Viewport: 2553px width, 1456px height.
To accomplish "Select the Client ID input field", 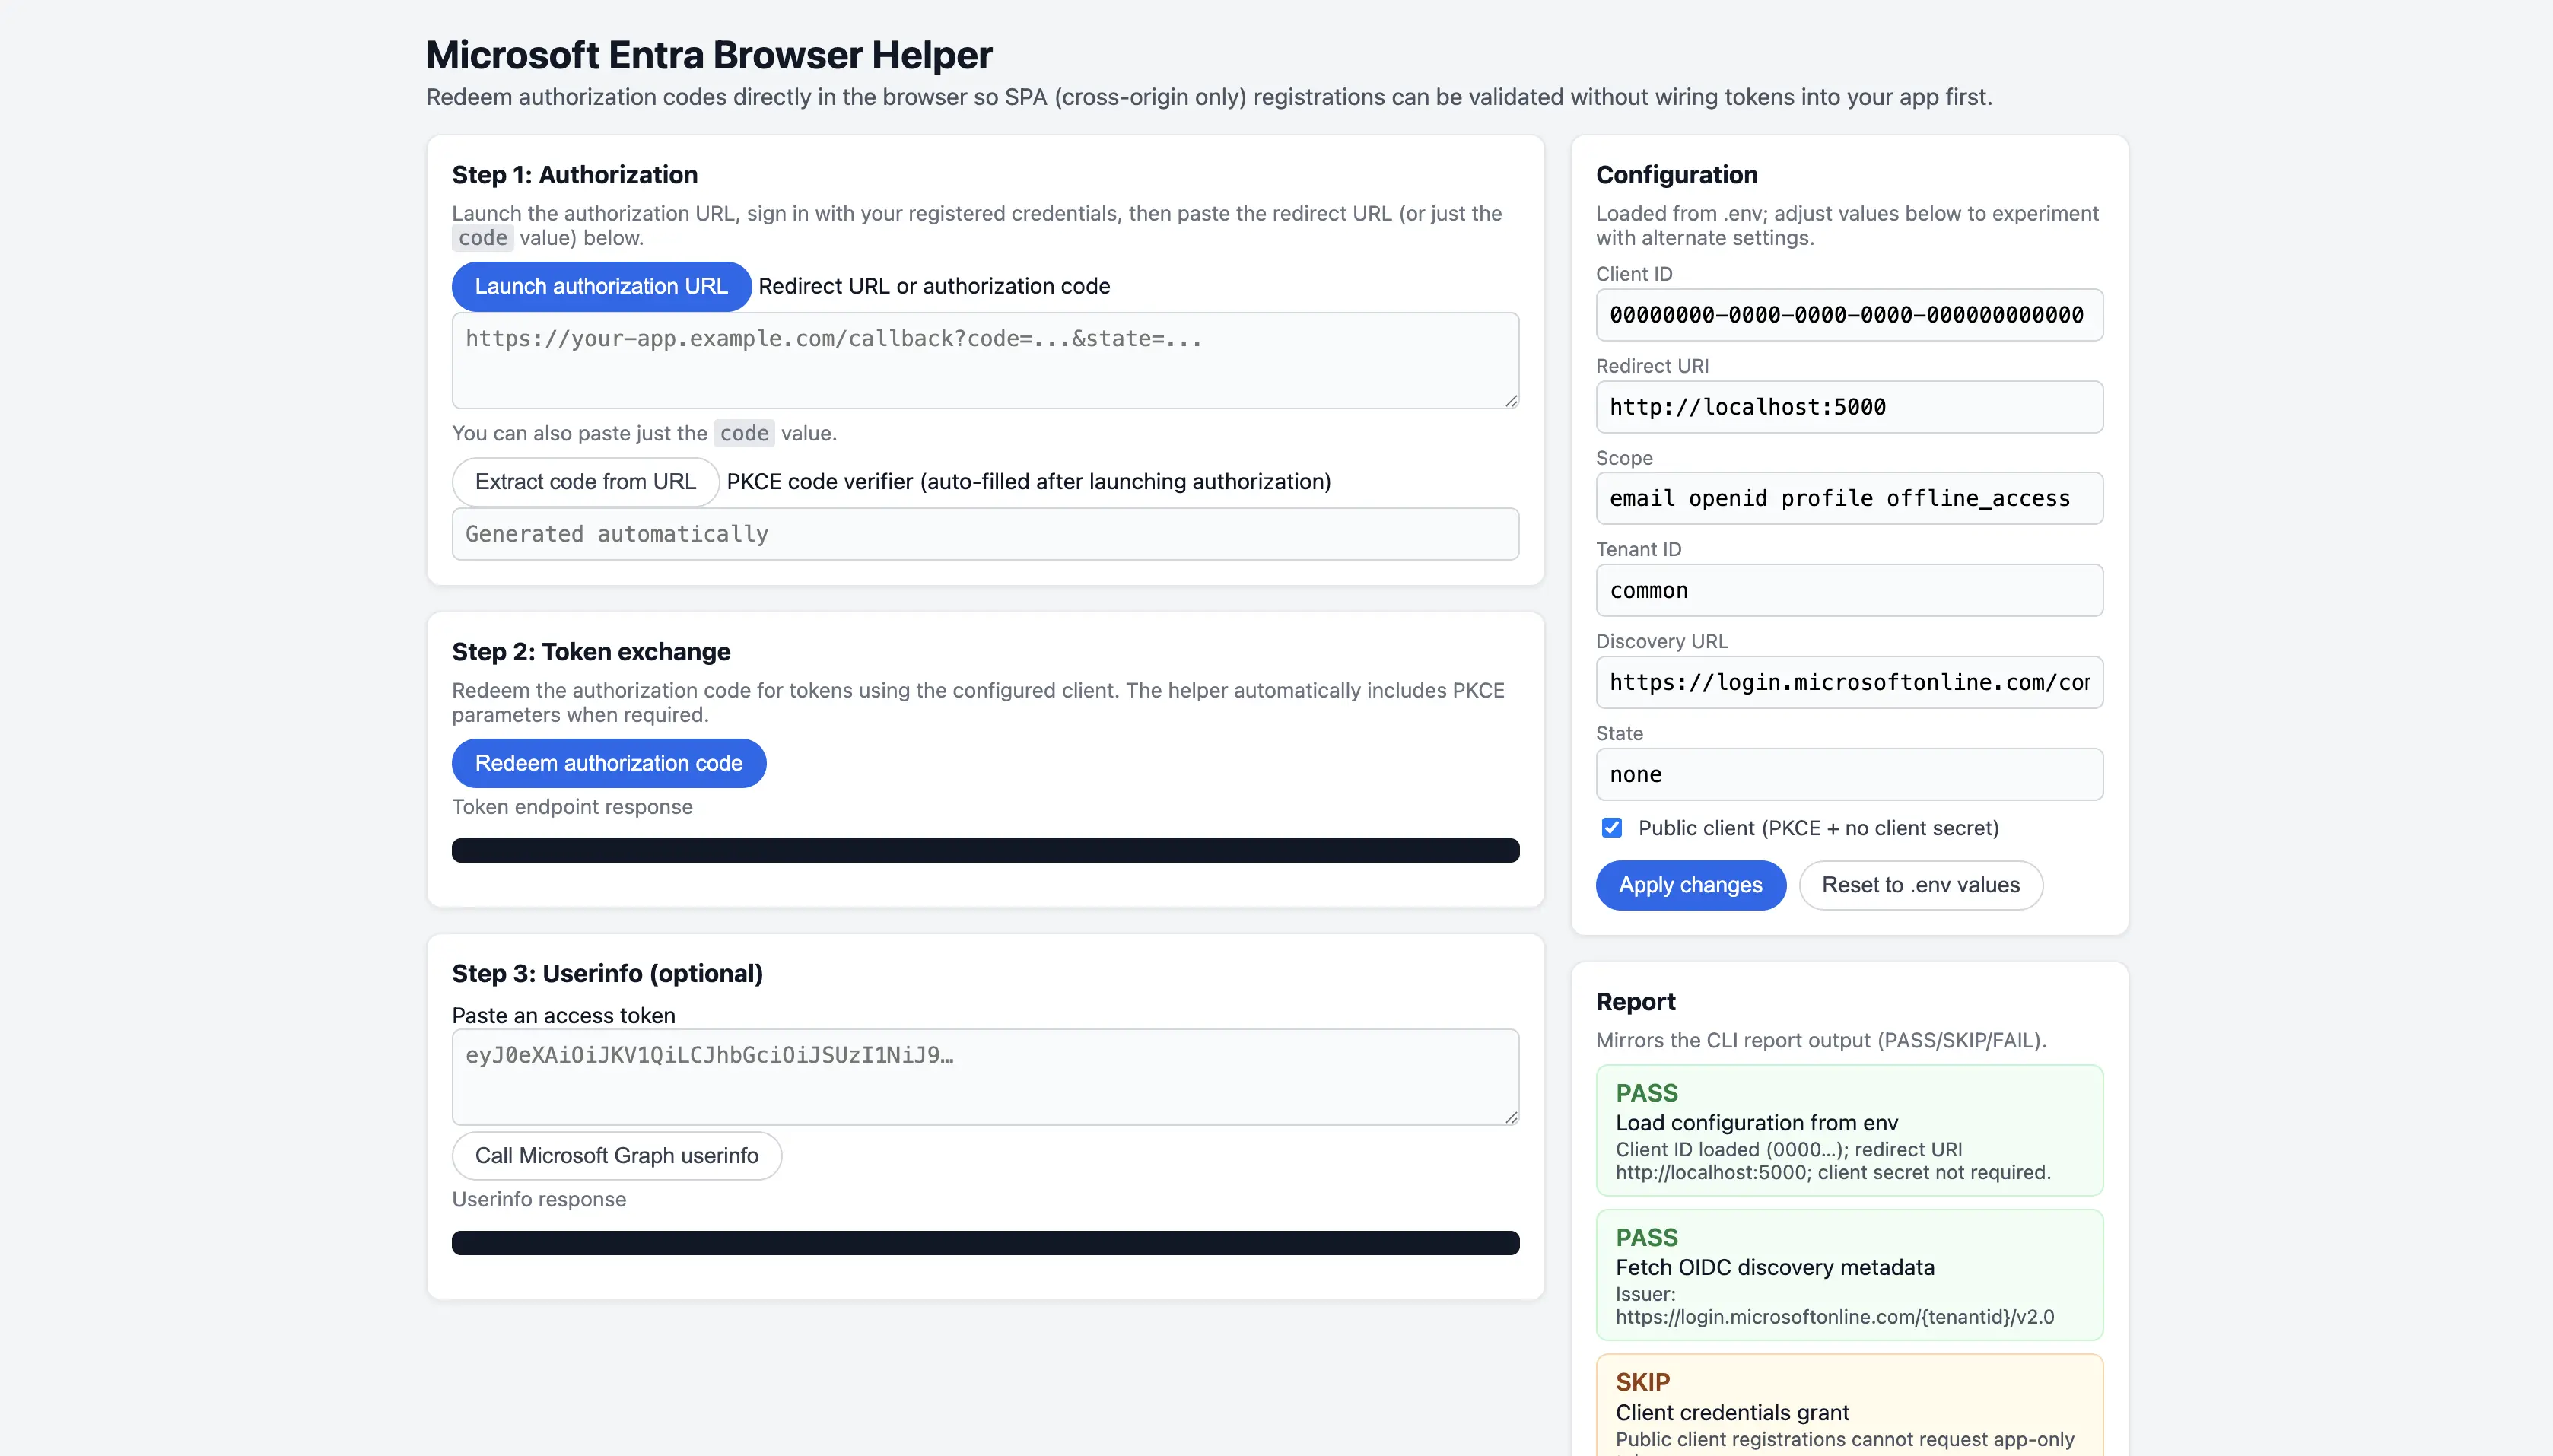I will pos(1849,315).
